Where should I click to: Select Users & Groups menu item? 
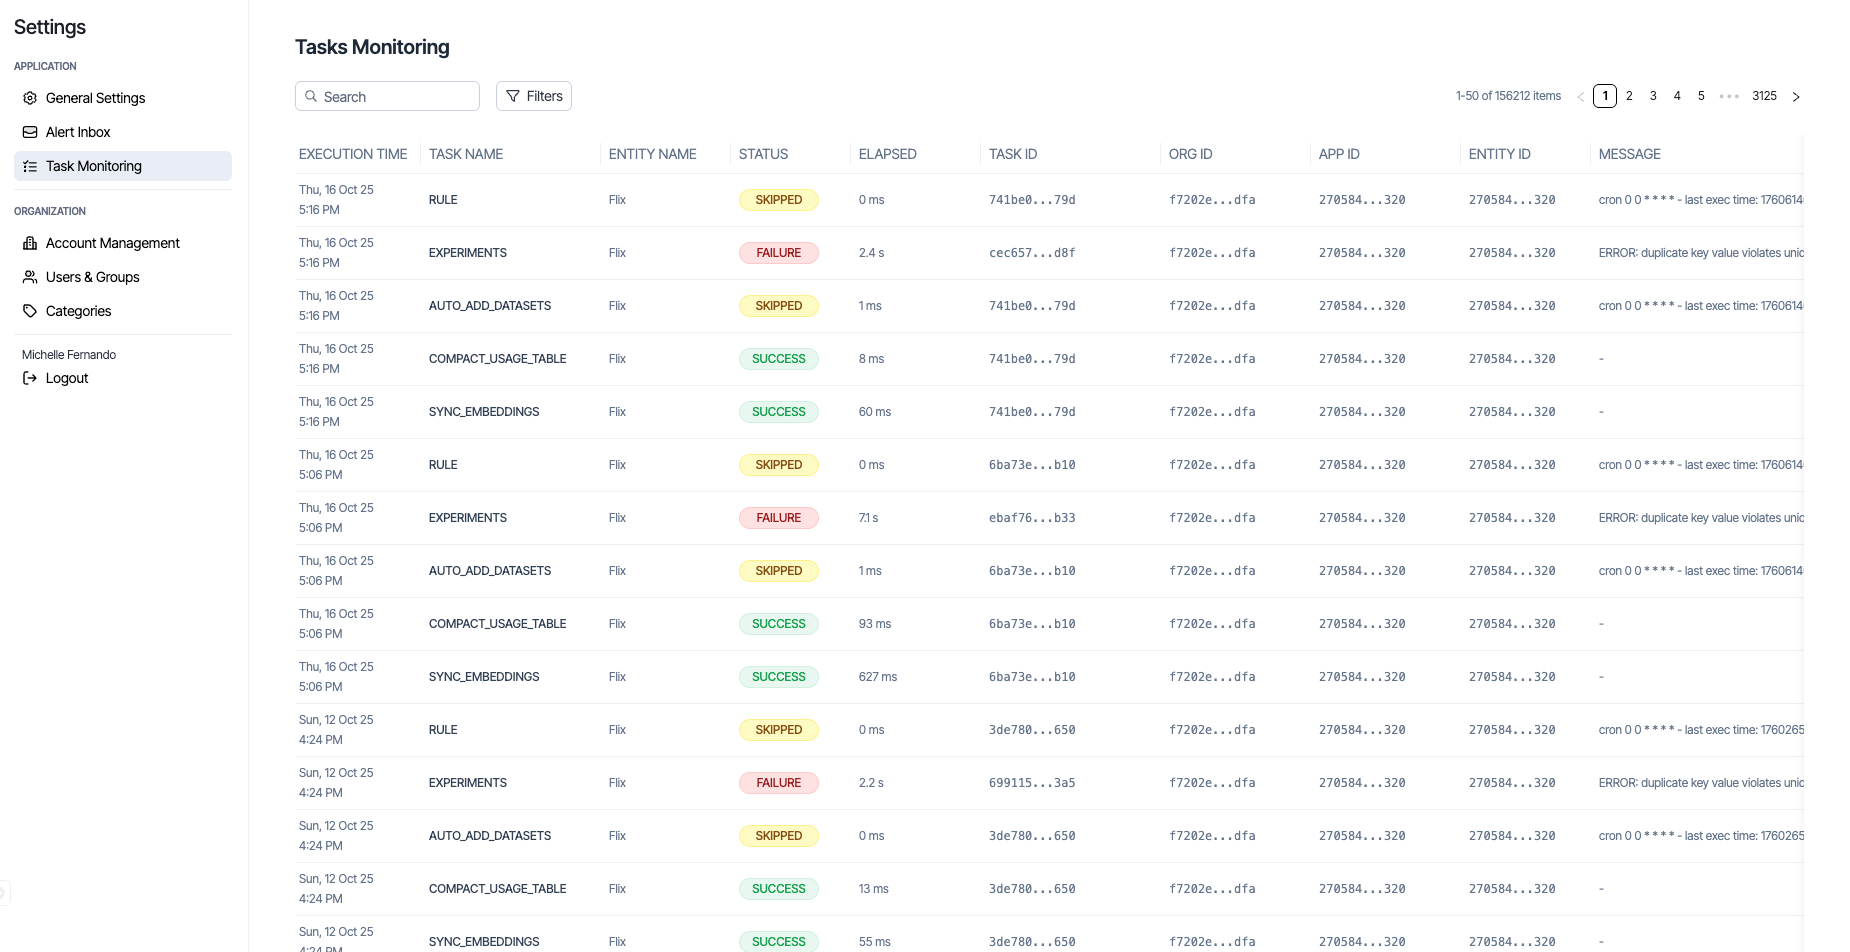click(x=92, y=277)
